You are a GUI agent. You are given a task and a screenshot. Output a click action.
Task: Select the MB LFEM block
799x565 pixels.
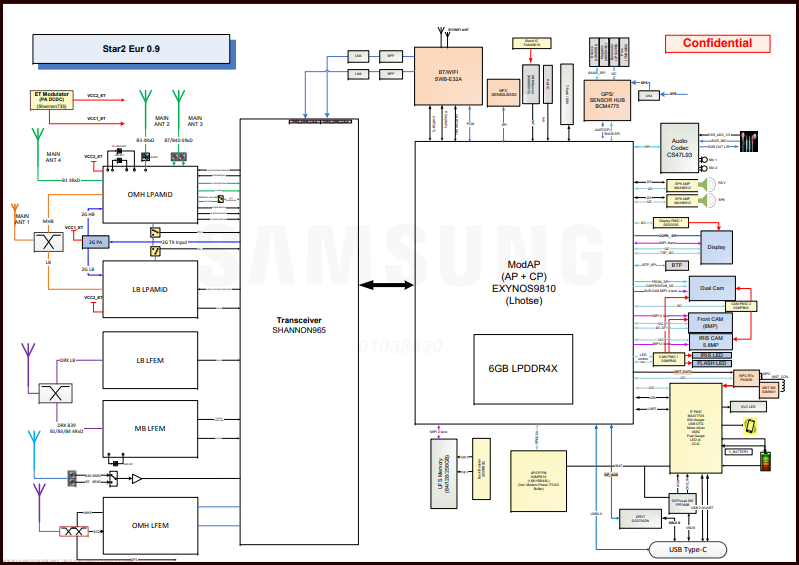[x=150, y=428]
